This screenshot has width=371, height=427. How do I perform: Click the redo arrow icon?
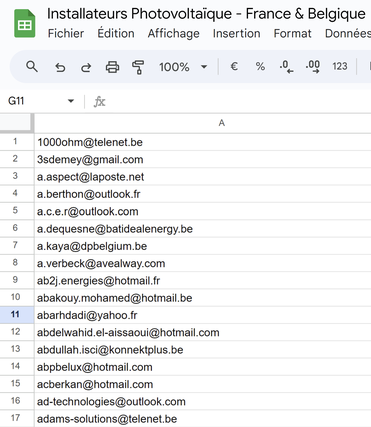(x=86, y=67)
